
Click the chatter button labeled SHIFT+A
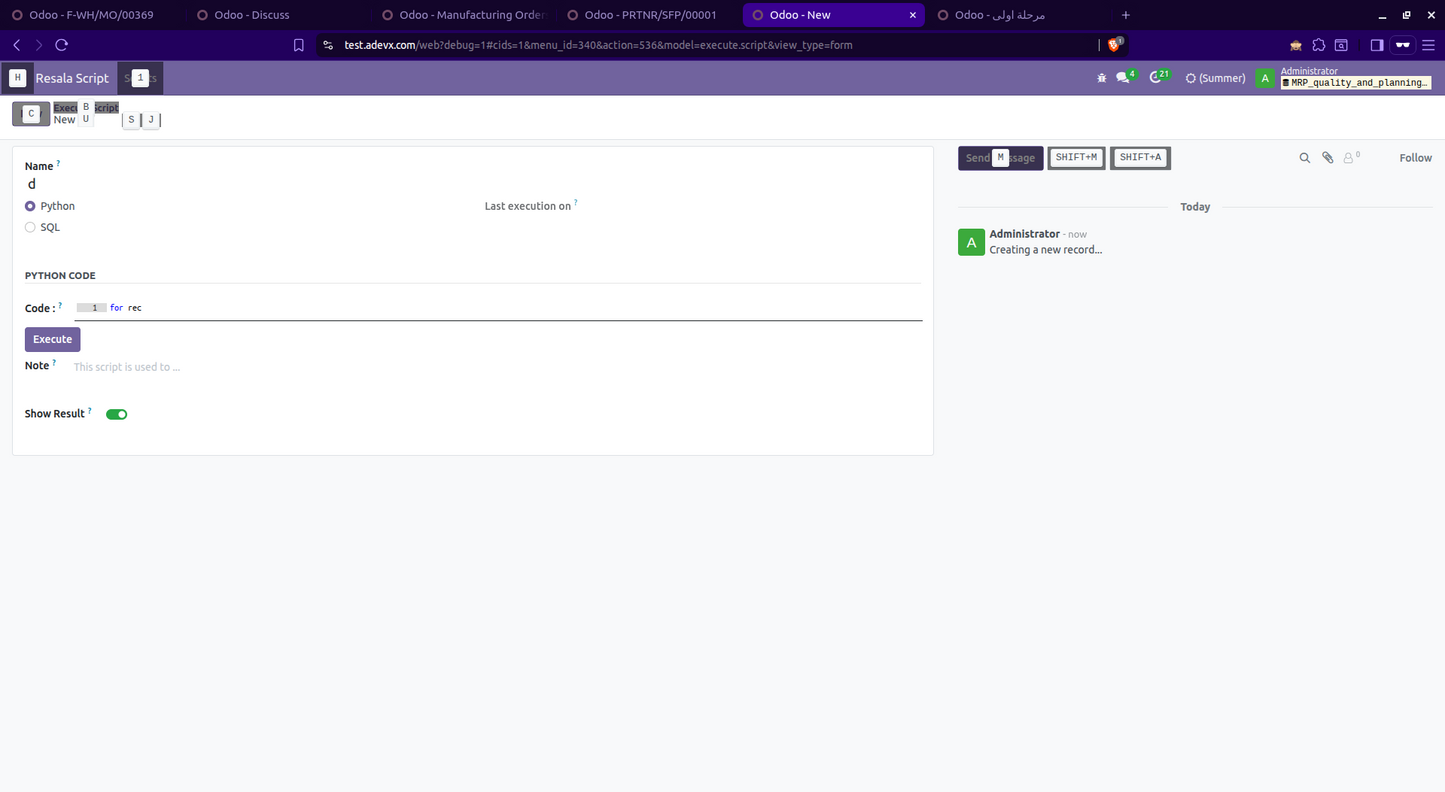tap(1140, 158)
